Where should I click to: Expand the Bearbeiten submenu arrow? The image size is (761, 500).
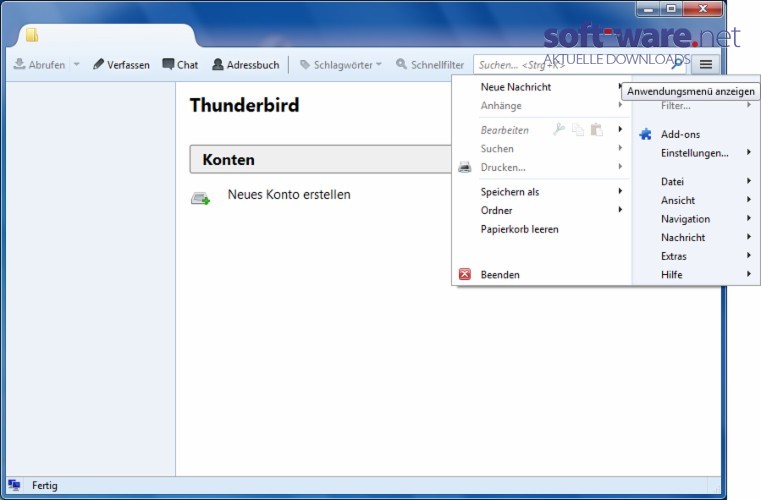pyautogui.click(x=620, y=129)
